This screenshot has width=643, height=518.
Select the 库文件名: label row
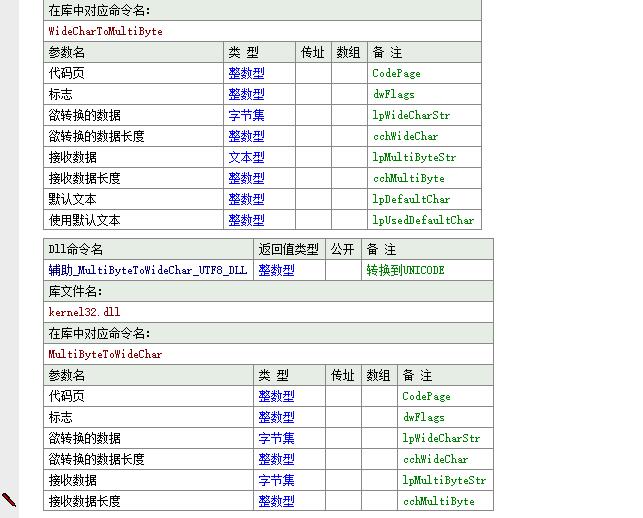(x=268, y=291)
